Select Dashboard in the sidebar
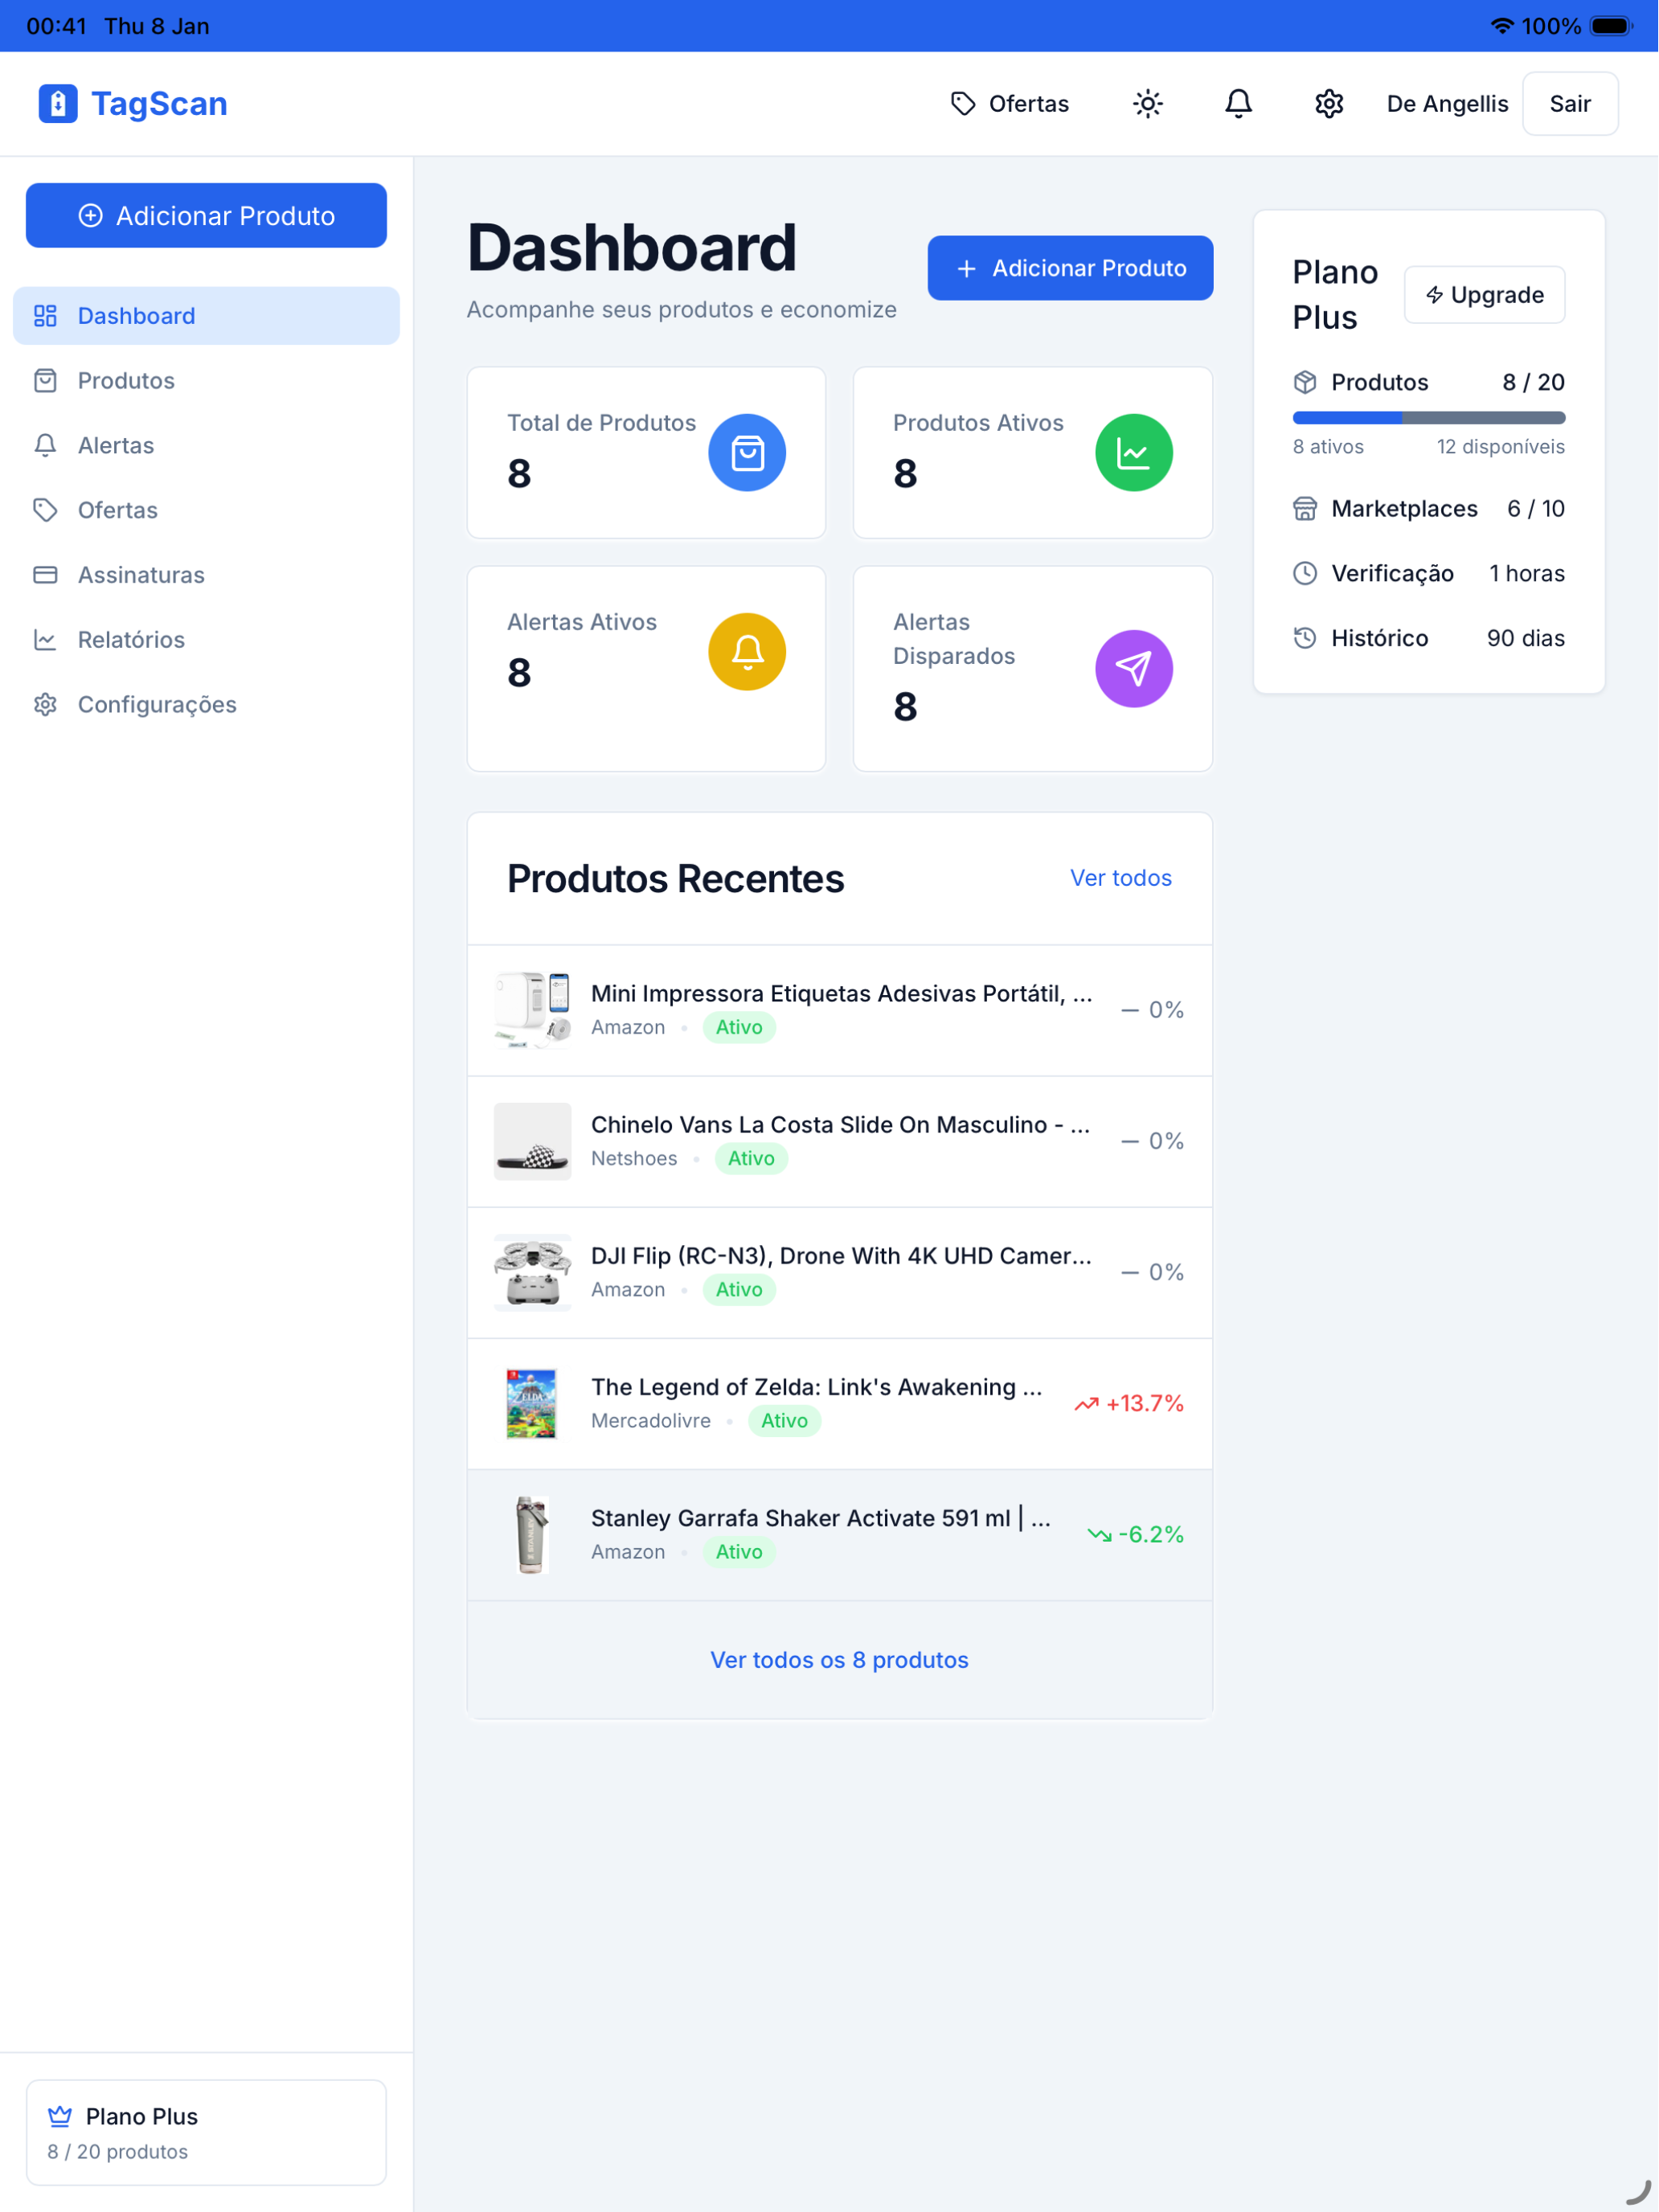Image resolution: width=1659 pixels, height=2212 pixels. pos(206,316)
